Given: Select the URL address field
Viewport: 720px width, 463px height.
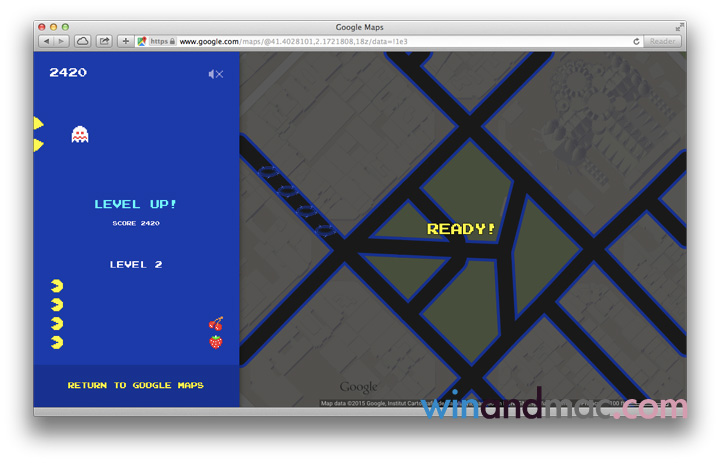Looking at the screenshot, I should [388, 41].
